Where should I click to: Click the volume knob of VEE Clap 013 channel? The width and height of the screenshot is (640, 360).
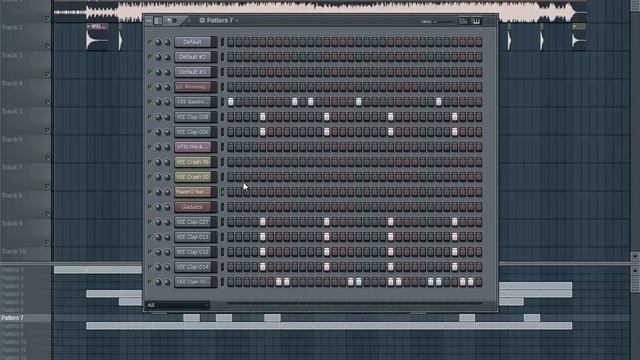167,252
